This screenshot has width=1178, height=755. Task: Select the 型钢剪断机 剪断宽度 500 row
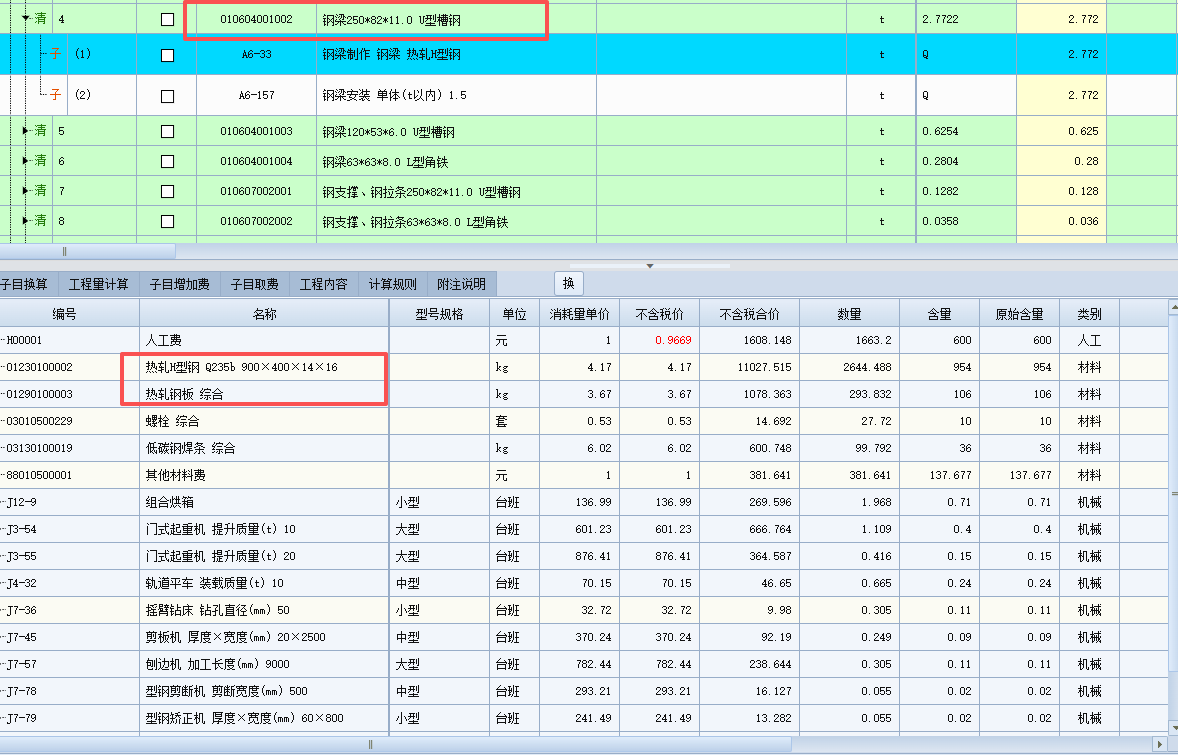click(x=584, y=692)
